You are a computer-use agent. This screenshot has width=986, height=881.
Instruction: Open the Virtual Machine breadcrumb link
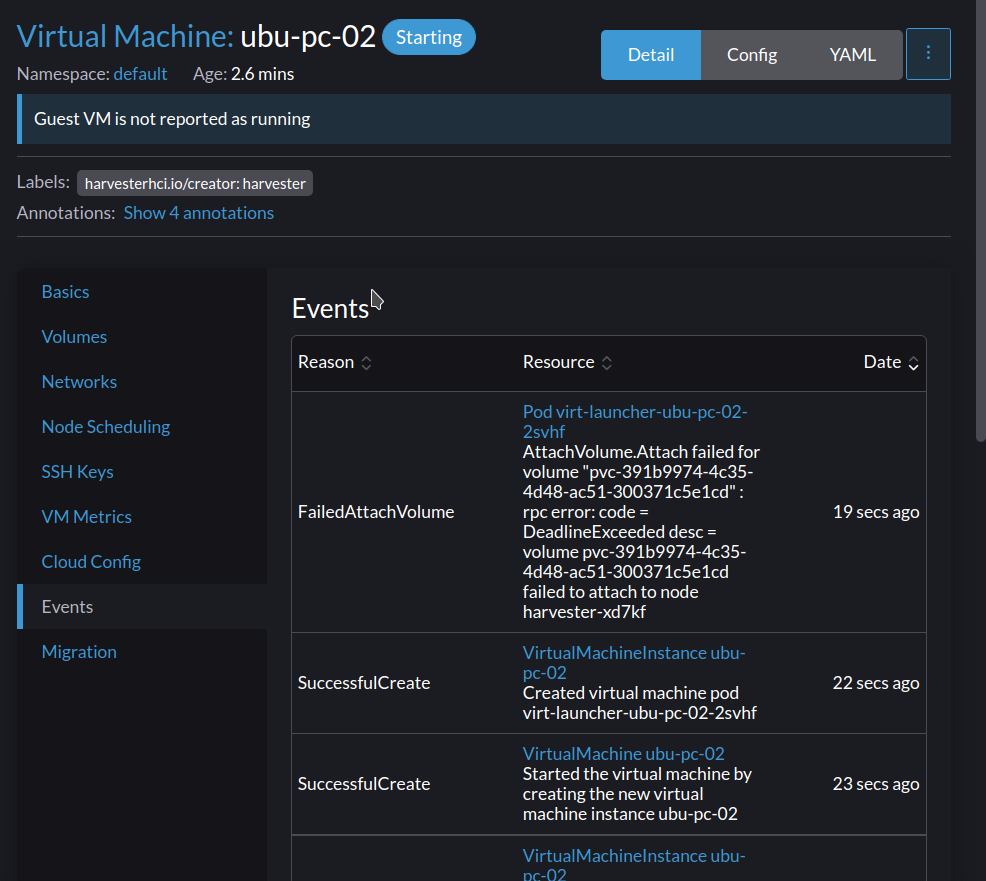pyautogui.click(x=125, y=36)
